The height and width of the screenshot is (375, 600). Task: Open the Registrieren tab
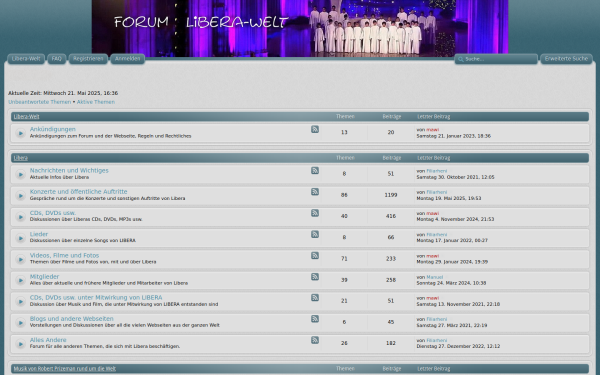[88, 59]
